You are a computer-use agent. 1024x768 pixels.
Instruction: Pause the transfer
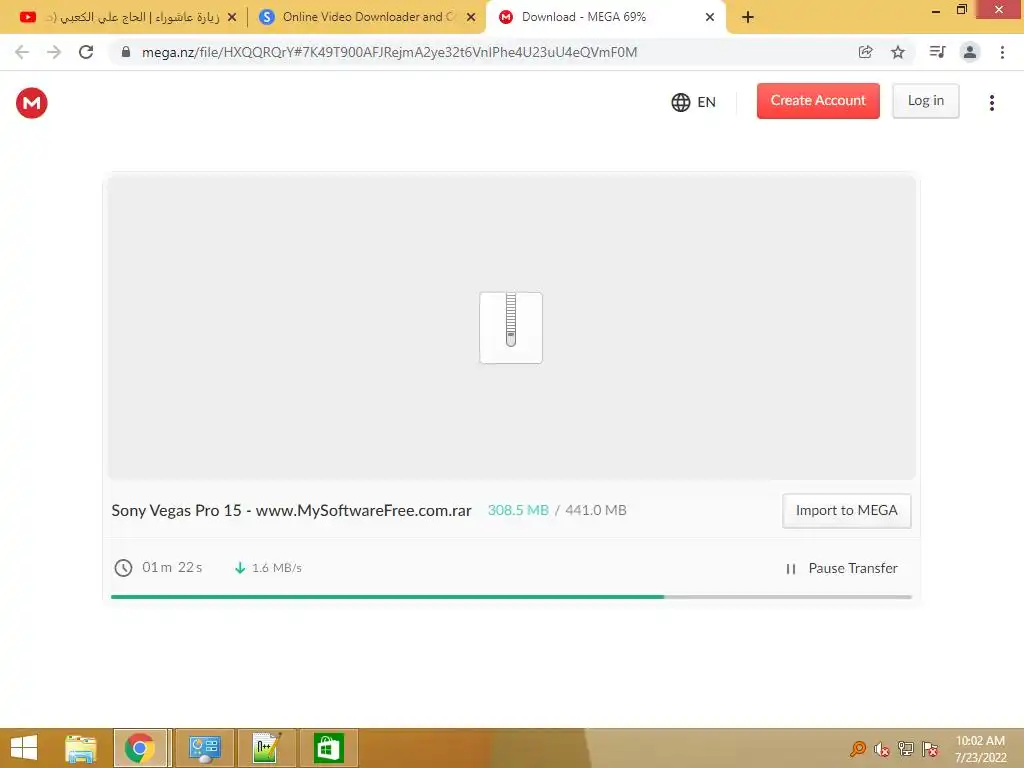coord(842,568)
